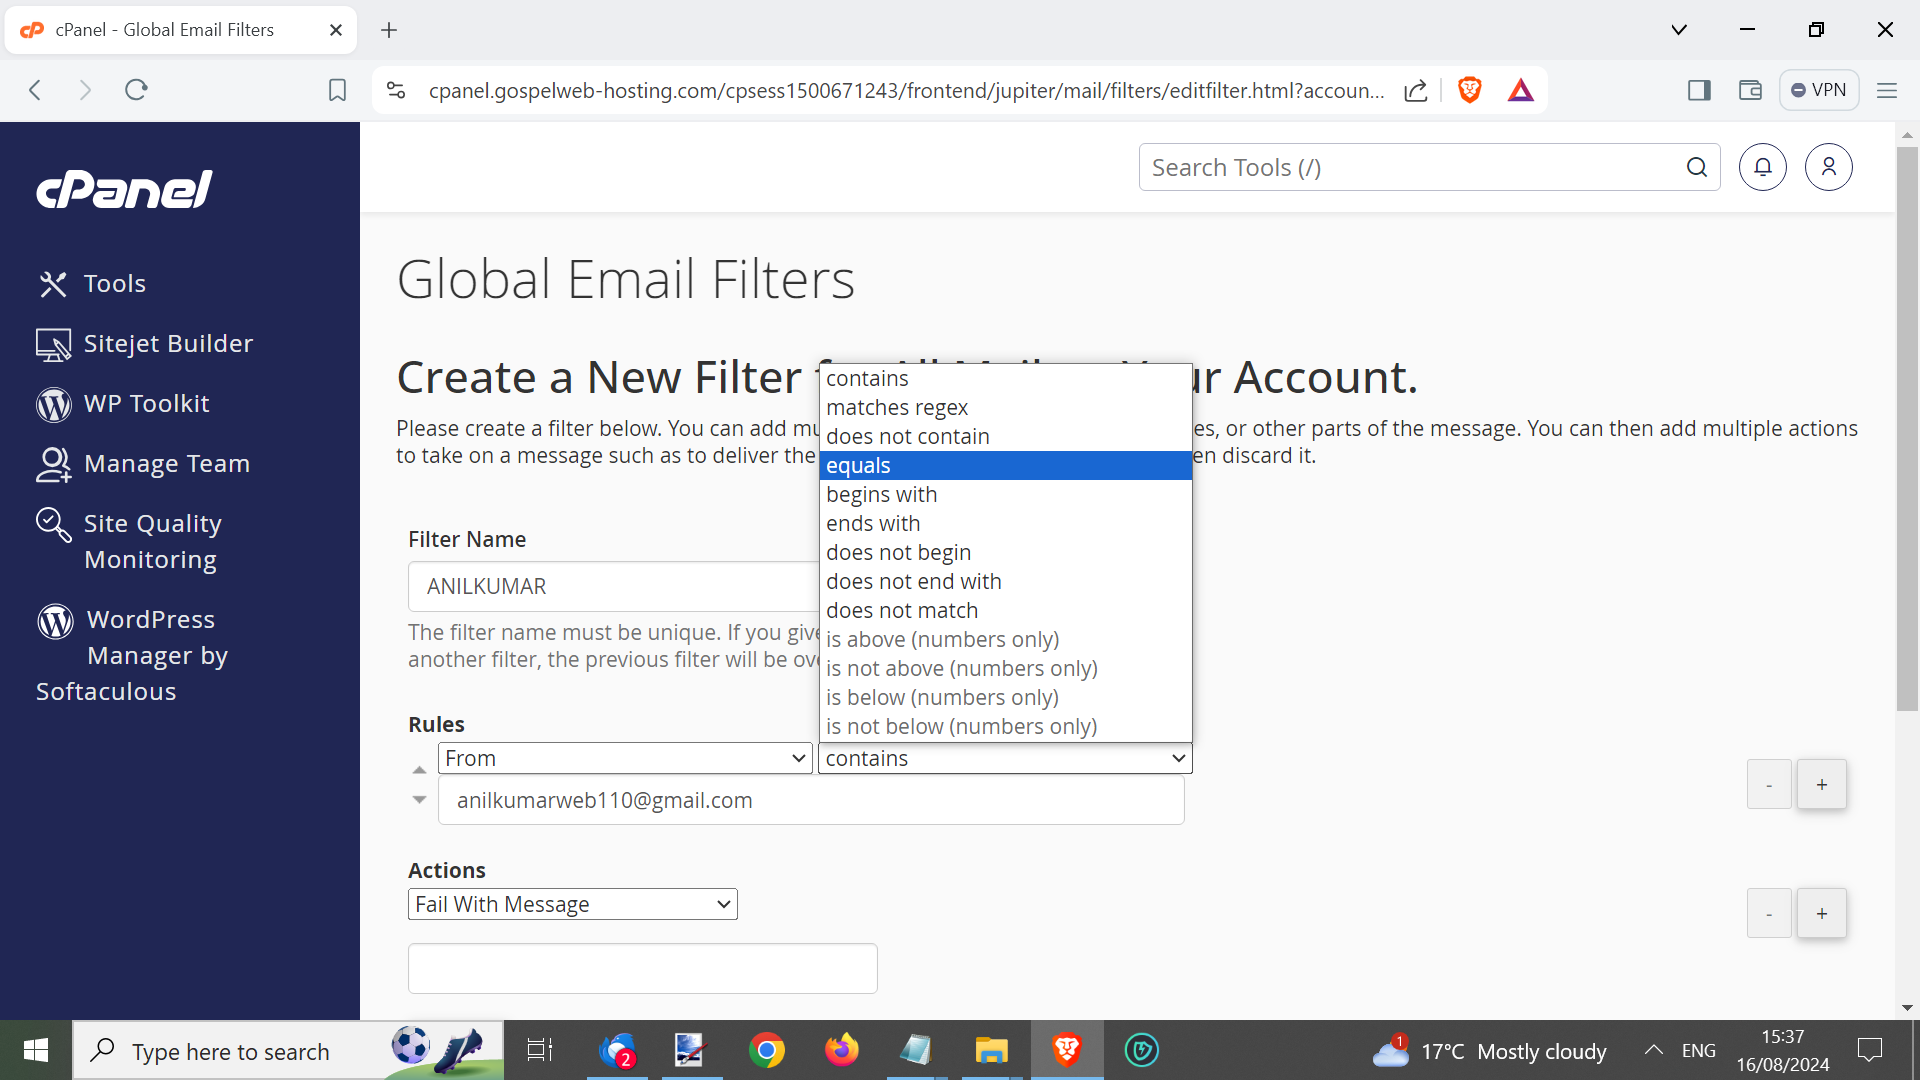Open WP Toolkit in sidebar

point(146,403)
